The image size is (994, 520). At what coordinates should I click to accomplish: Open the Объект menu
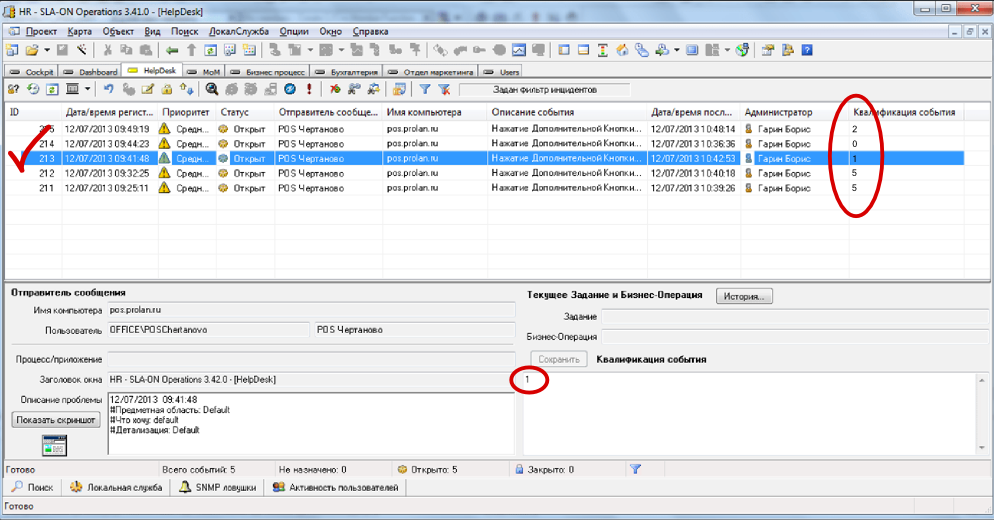(118, 31)
